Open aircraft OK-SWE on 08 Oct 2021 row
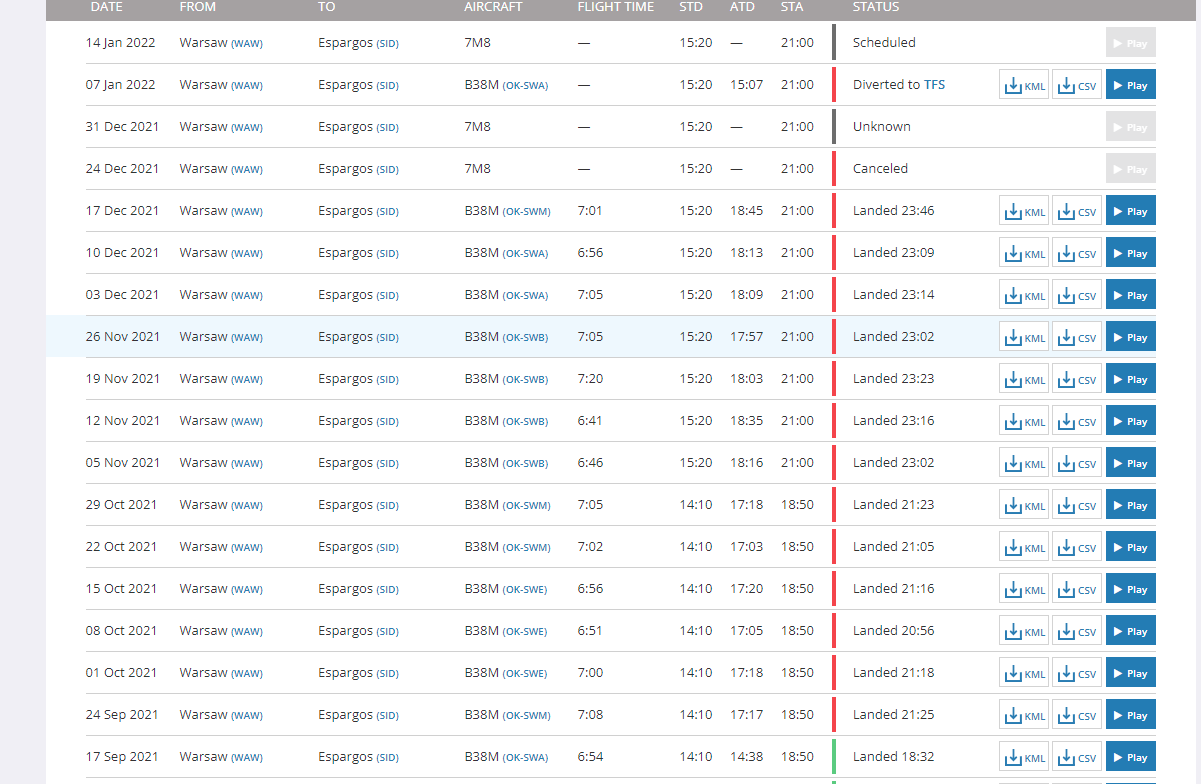 (x=525, y=632)
